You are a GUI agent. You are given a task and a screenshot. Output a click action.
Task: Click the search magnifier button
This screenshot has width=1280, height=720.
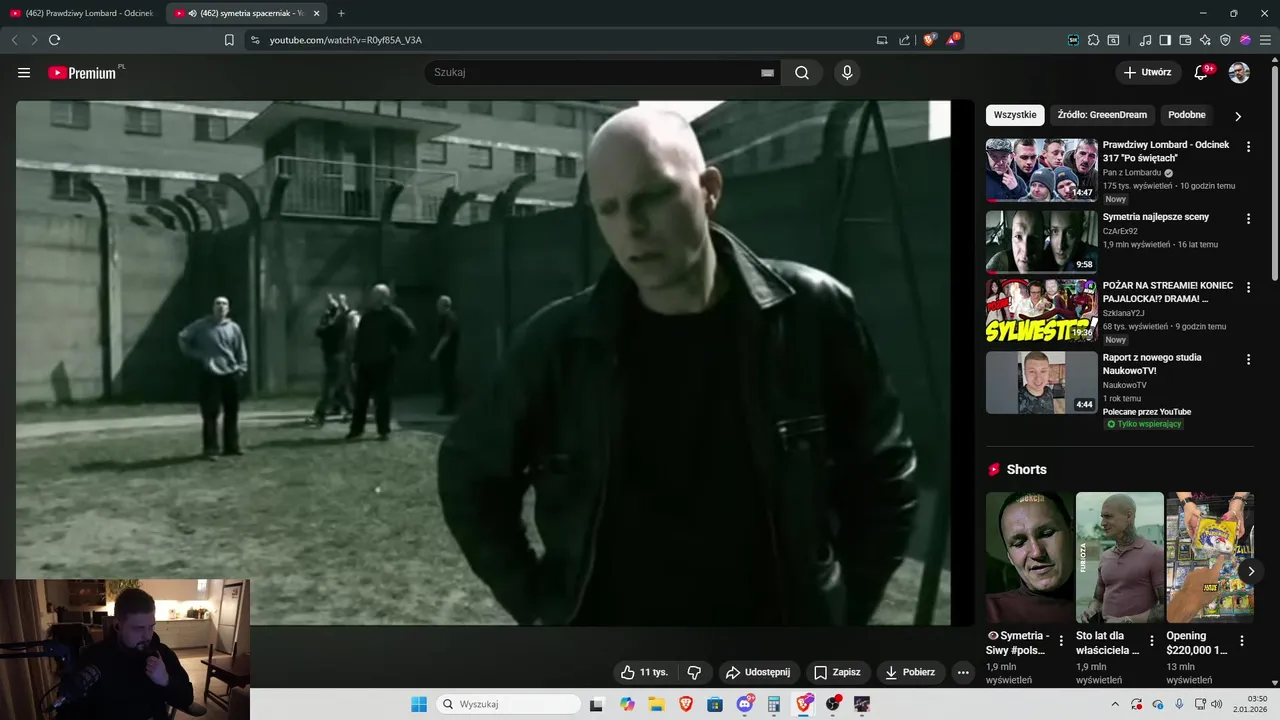[802, 72]
